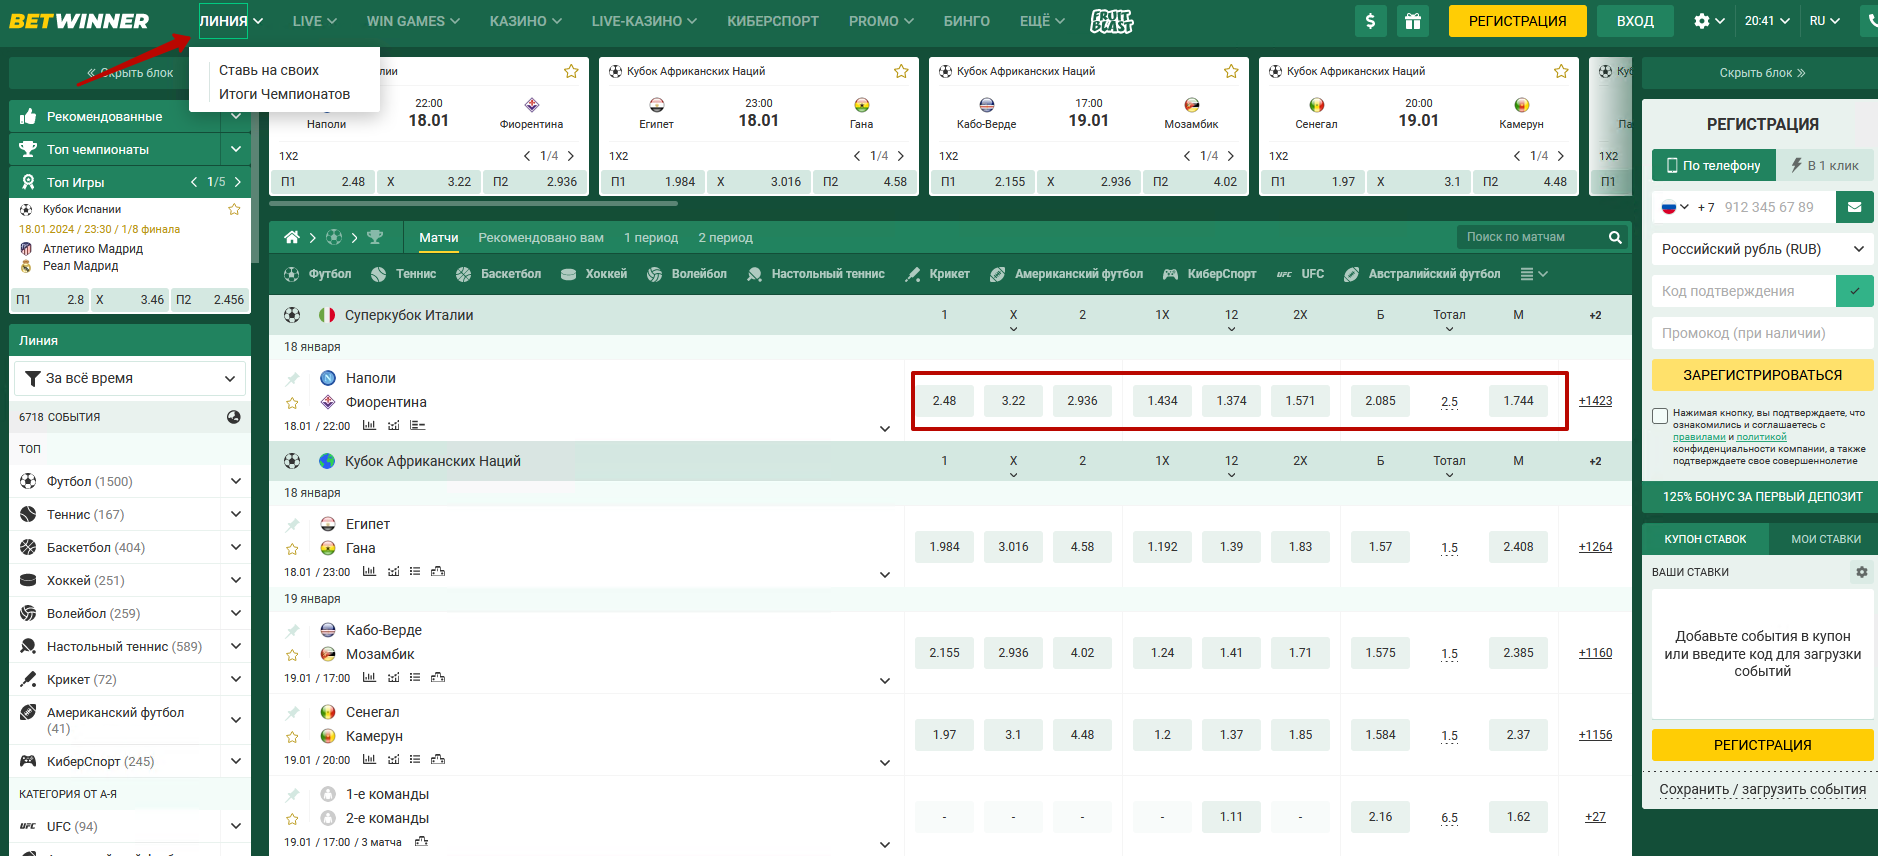The width and height of the screenshot is (1878, 856).
Task: Open the Российский рубль currency dropdown
Action: 1762,249
